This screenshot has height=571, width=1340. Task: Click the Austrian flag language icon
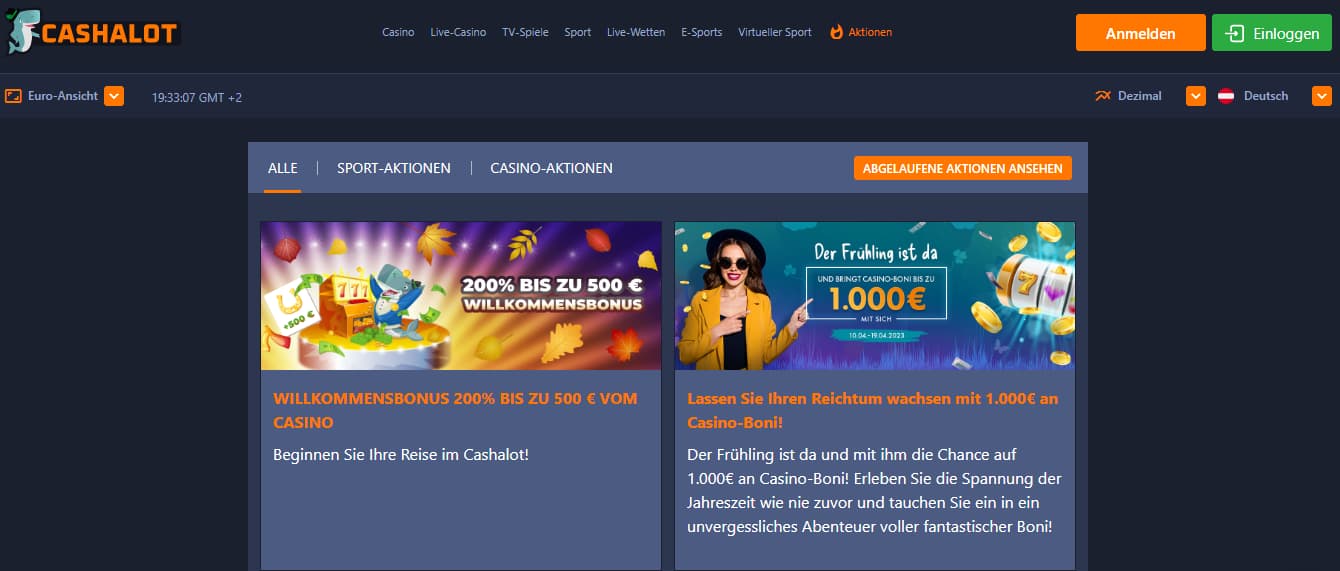1226,96
